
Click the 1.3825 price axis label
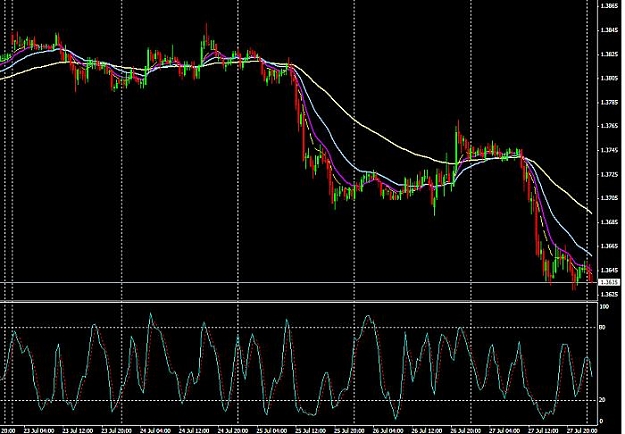pyautogui.click(x=610, y=54)
